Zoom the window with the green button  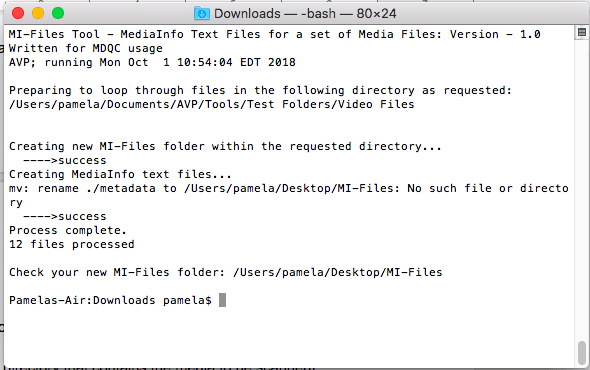click(58, 13)
